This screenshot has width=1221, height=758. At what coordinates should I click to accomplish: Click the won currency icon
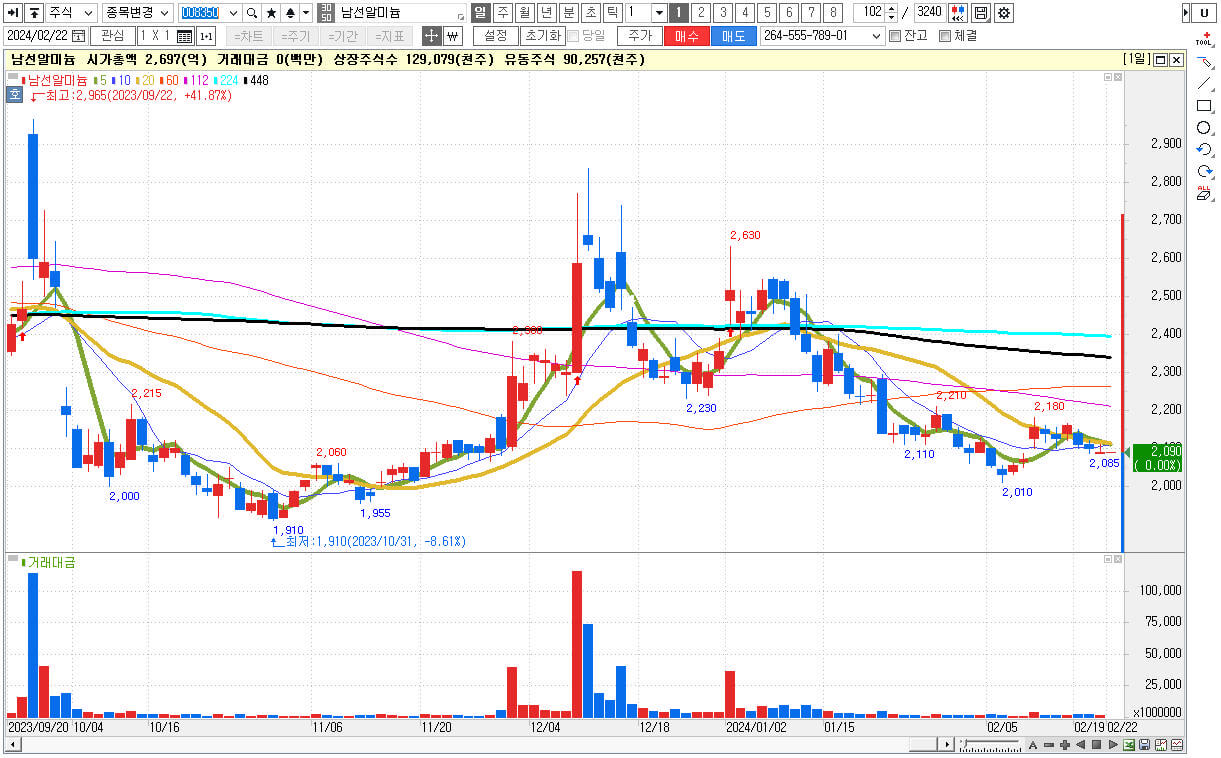(452, 36)
